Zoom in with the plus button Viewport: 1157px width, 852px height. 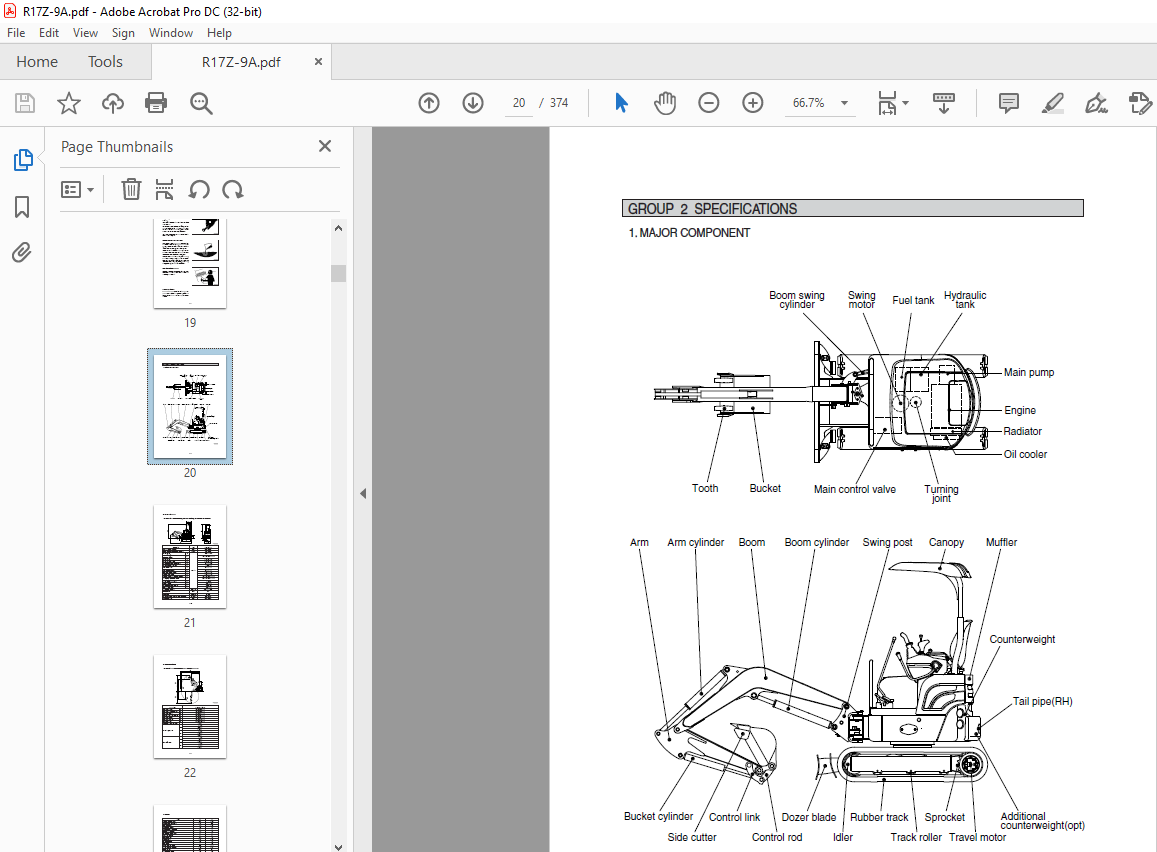click(753, 103)
